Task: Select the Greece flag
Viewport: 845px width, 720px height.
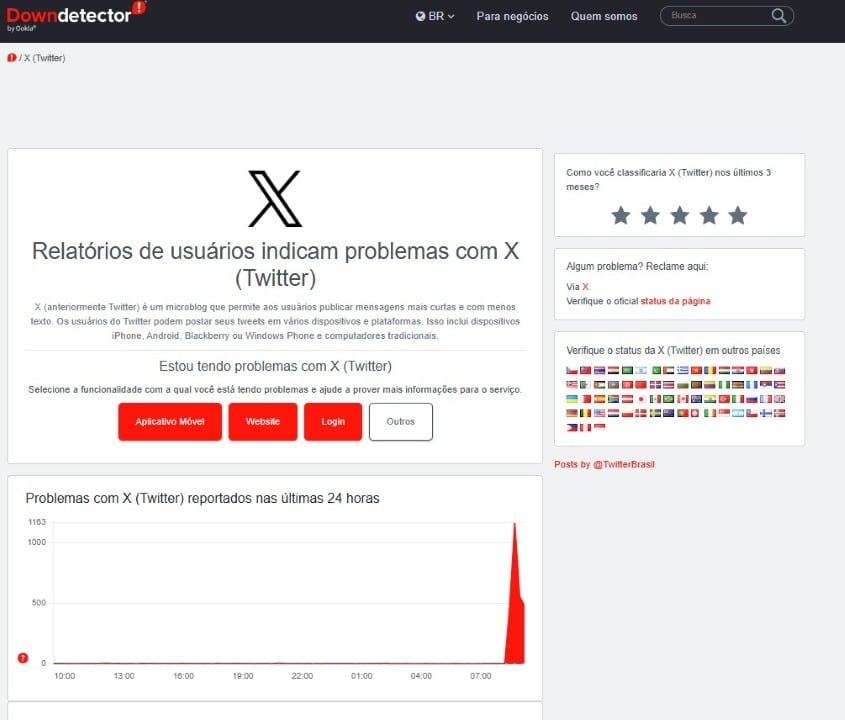Action: (683, 370)
